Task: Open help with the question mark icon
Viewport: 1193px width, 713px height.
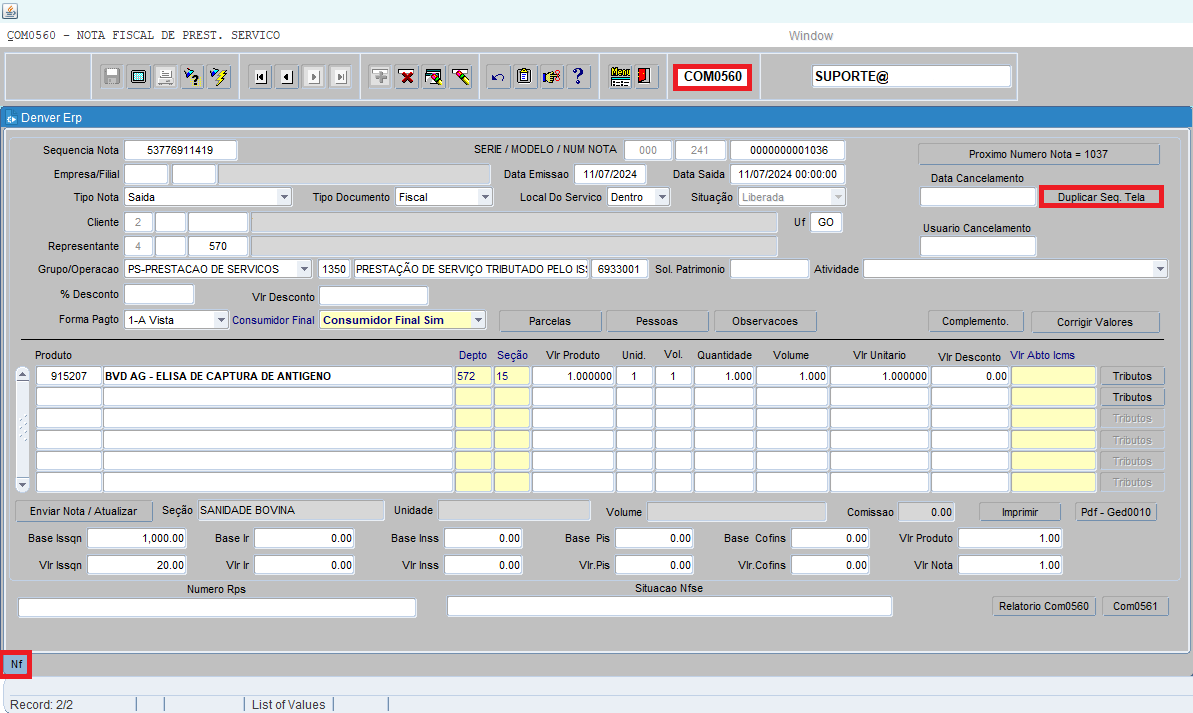Action: click(578, 77)
